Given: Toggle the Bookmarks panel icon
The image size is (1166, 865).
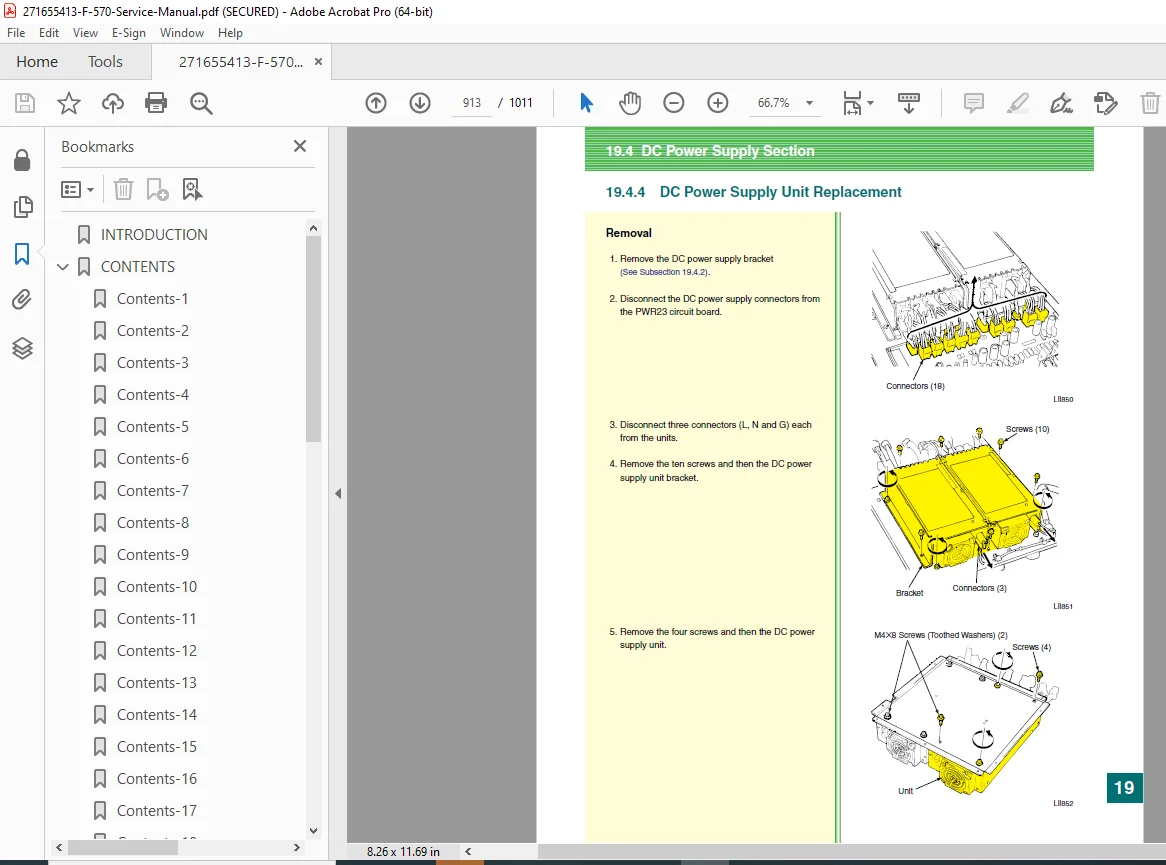Looking at the screenshot, I should click(x=22, y=254).
